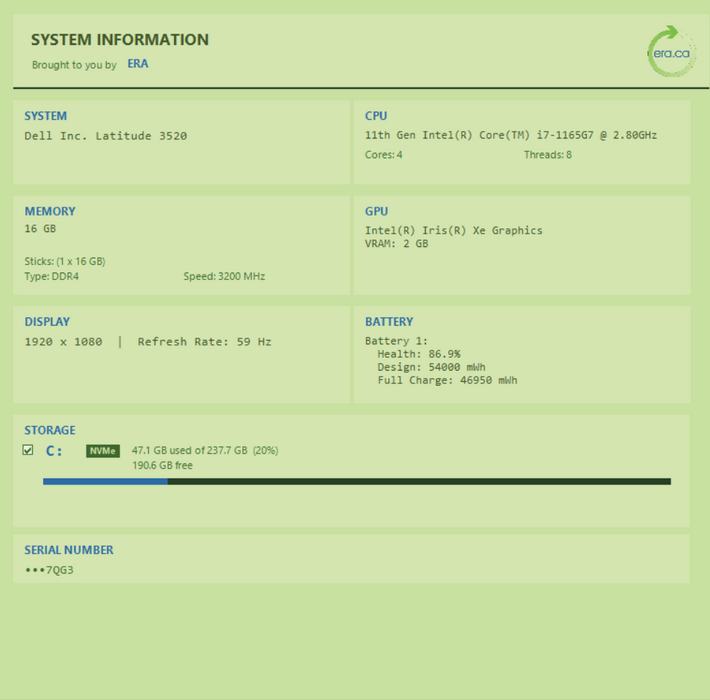Click the Intel Core i7-1165G7 processor name
710x700 pixels.
pyautogui.click(x=511, y=135)
